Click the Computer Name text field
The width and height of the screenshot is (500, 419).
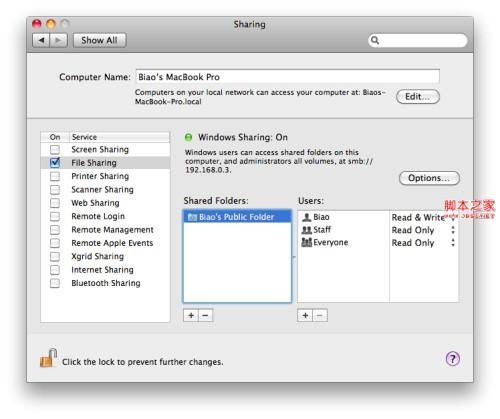coord(288,77)
